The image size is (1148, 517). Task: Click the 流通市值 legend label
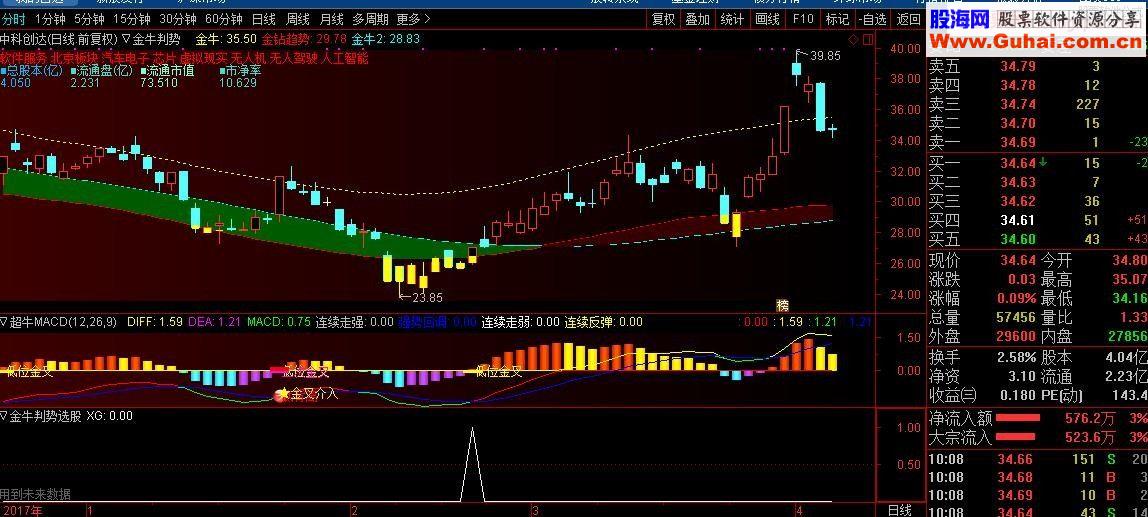tap(167, 71)
